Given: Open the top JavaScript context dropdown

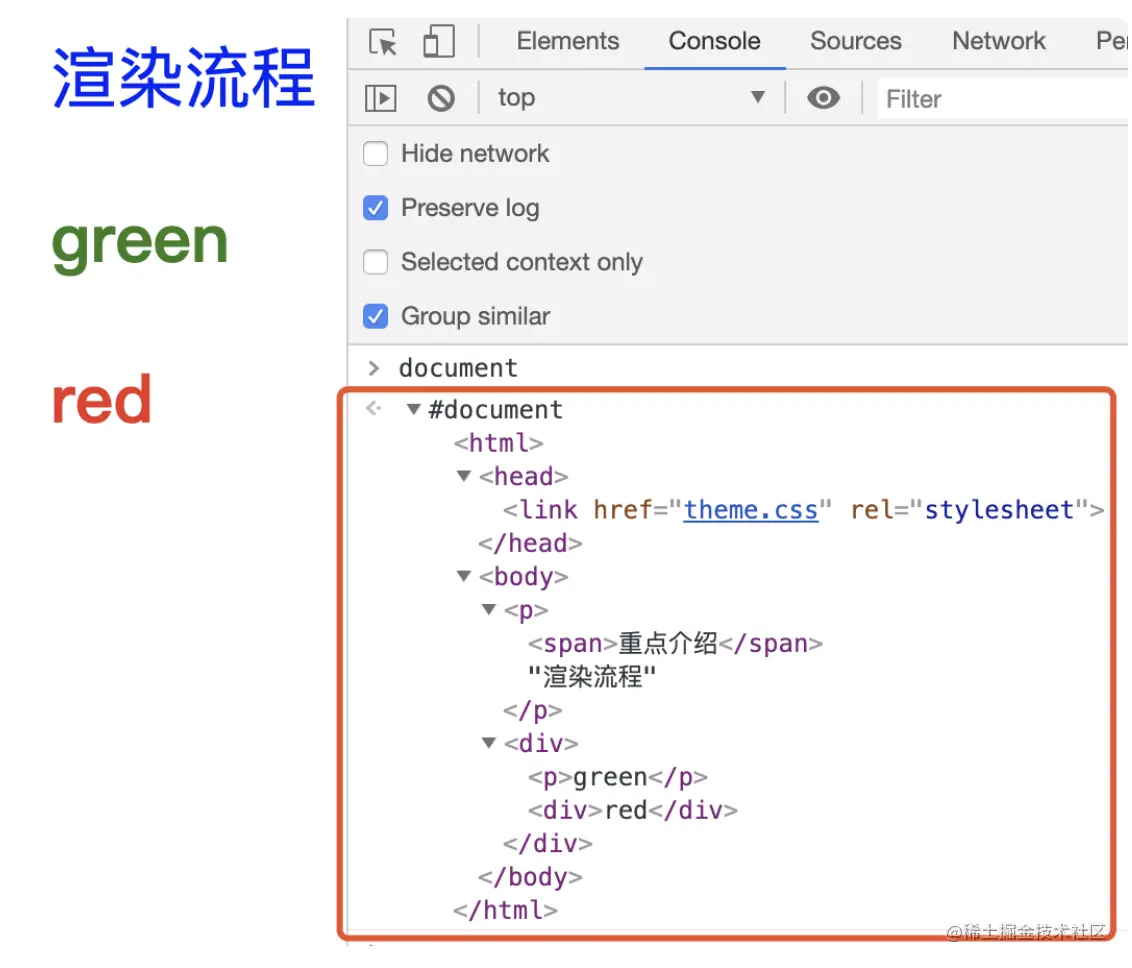Looking at the screenshot, I should click(631, 97).
